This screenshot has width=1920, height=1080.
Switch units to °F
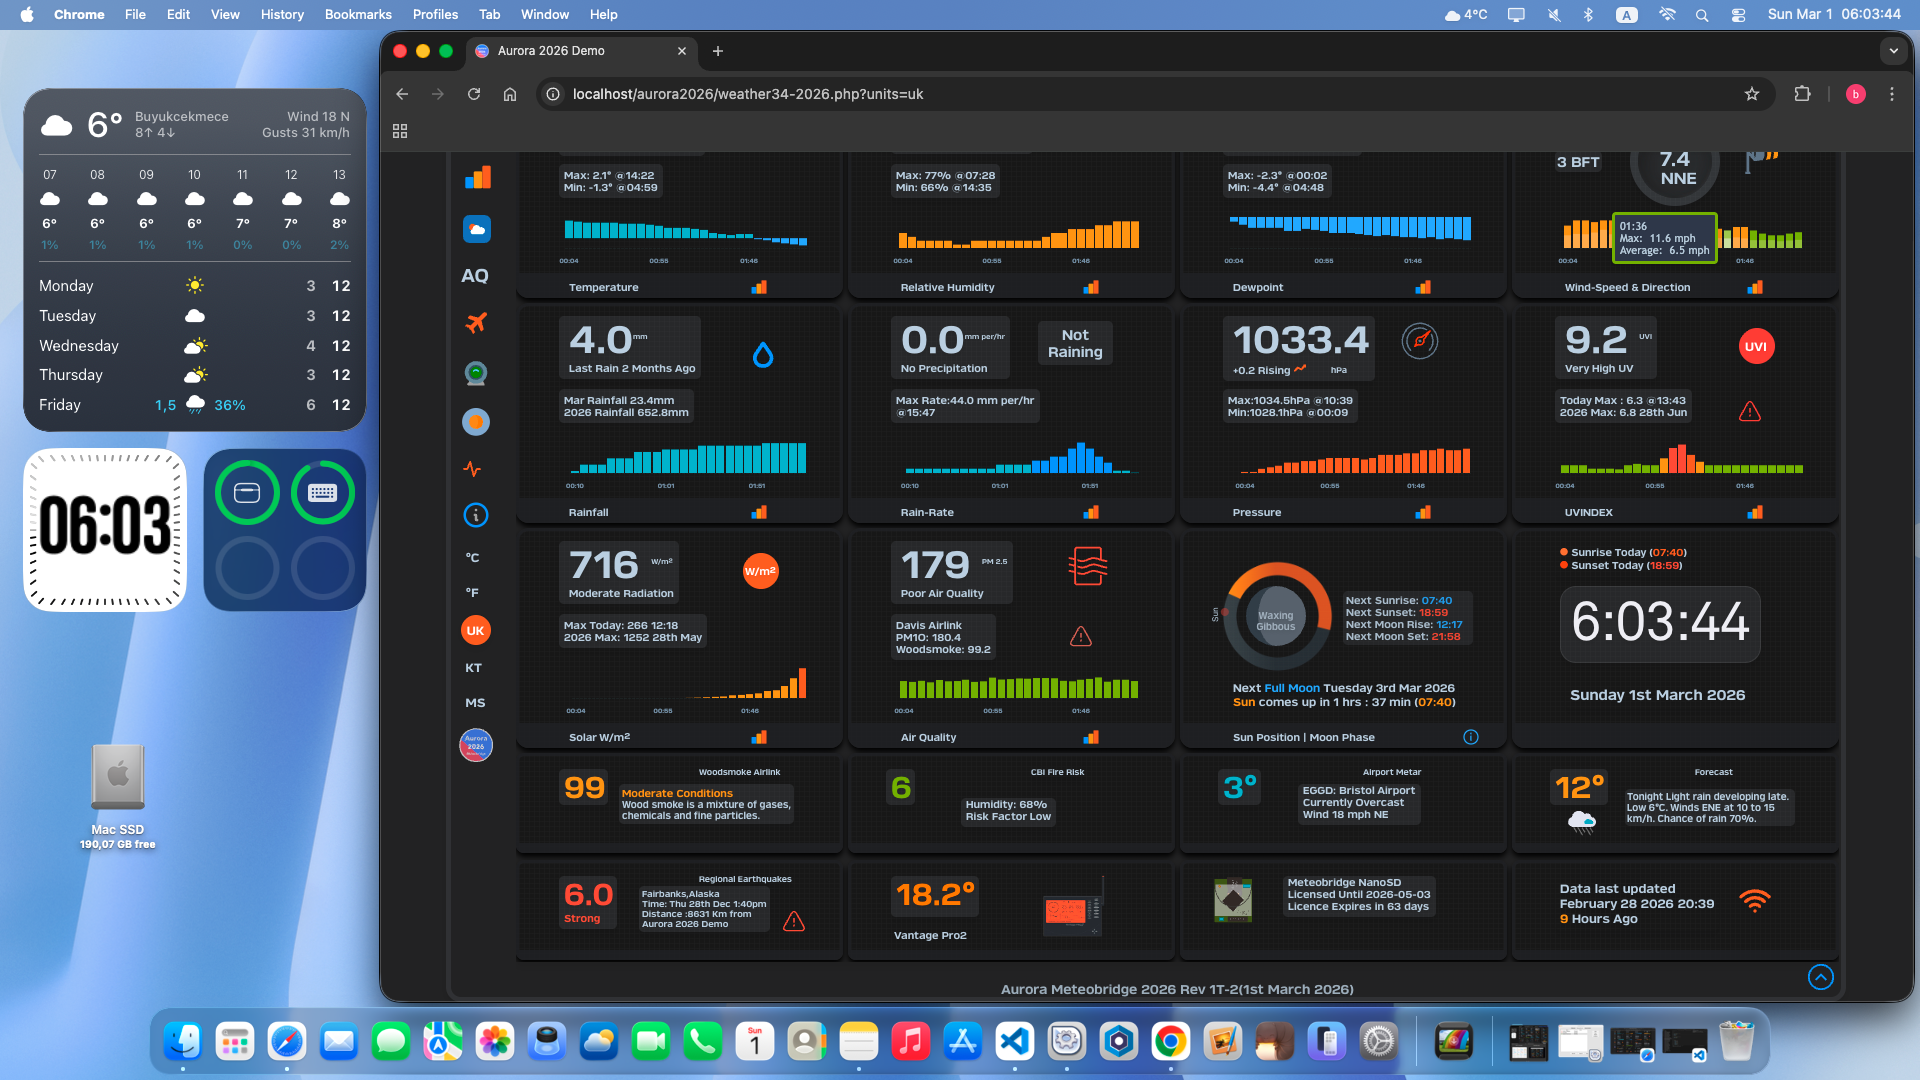pyautogui.click(x=473, y=593)
